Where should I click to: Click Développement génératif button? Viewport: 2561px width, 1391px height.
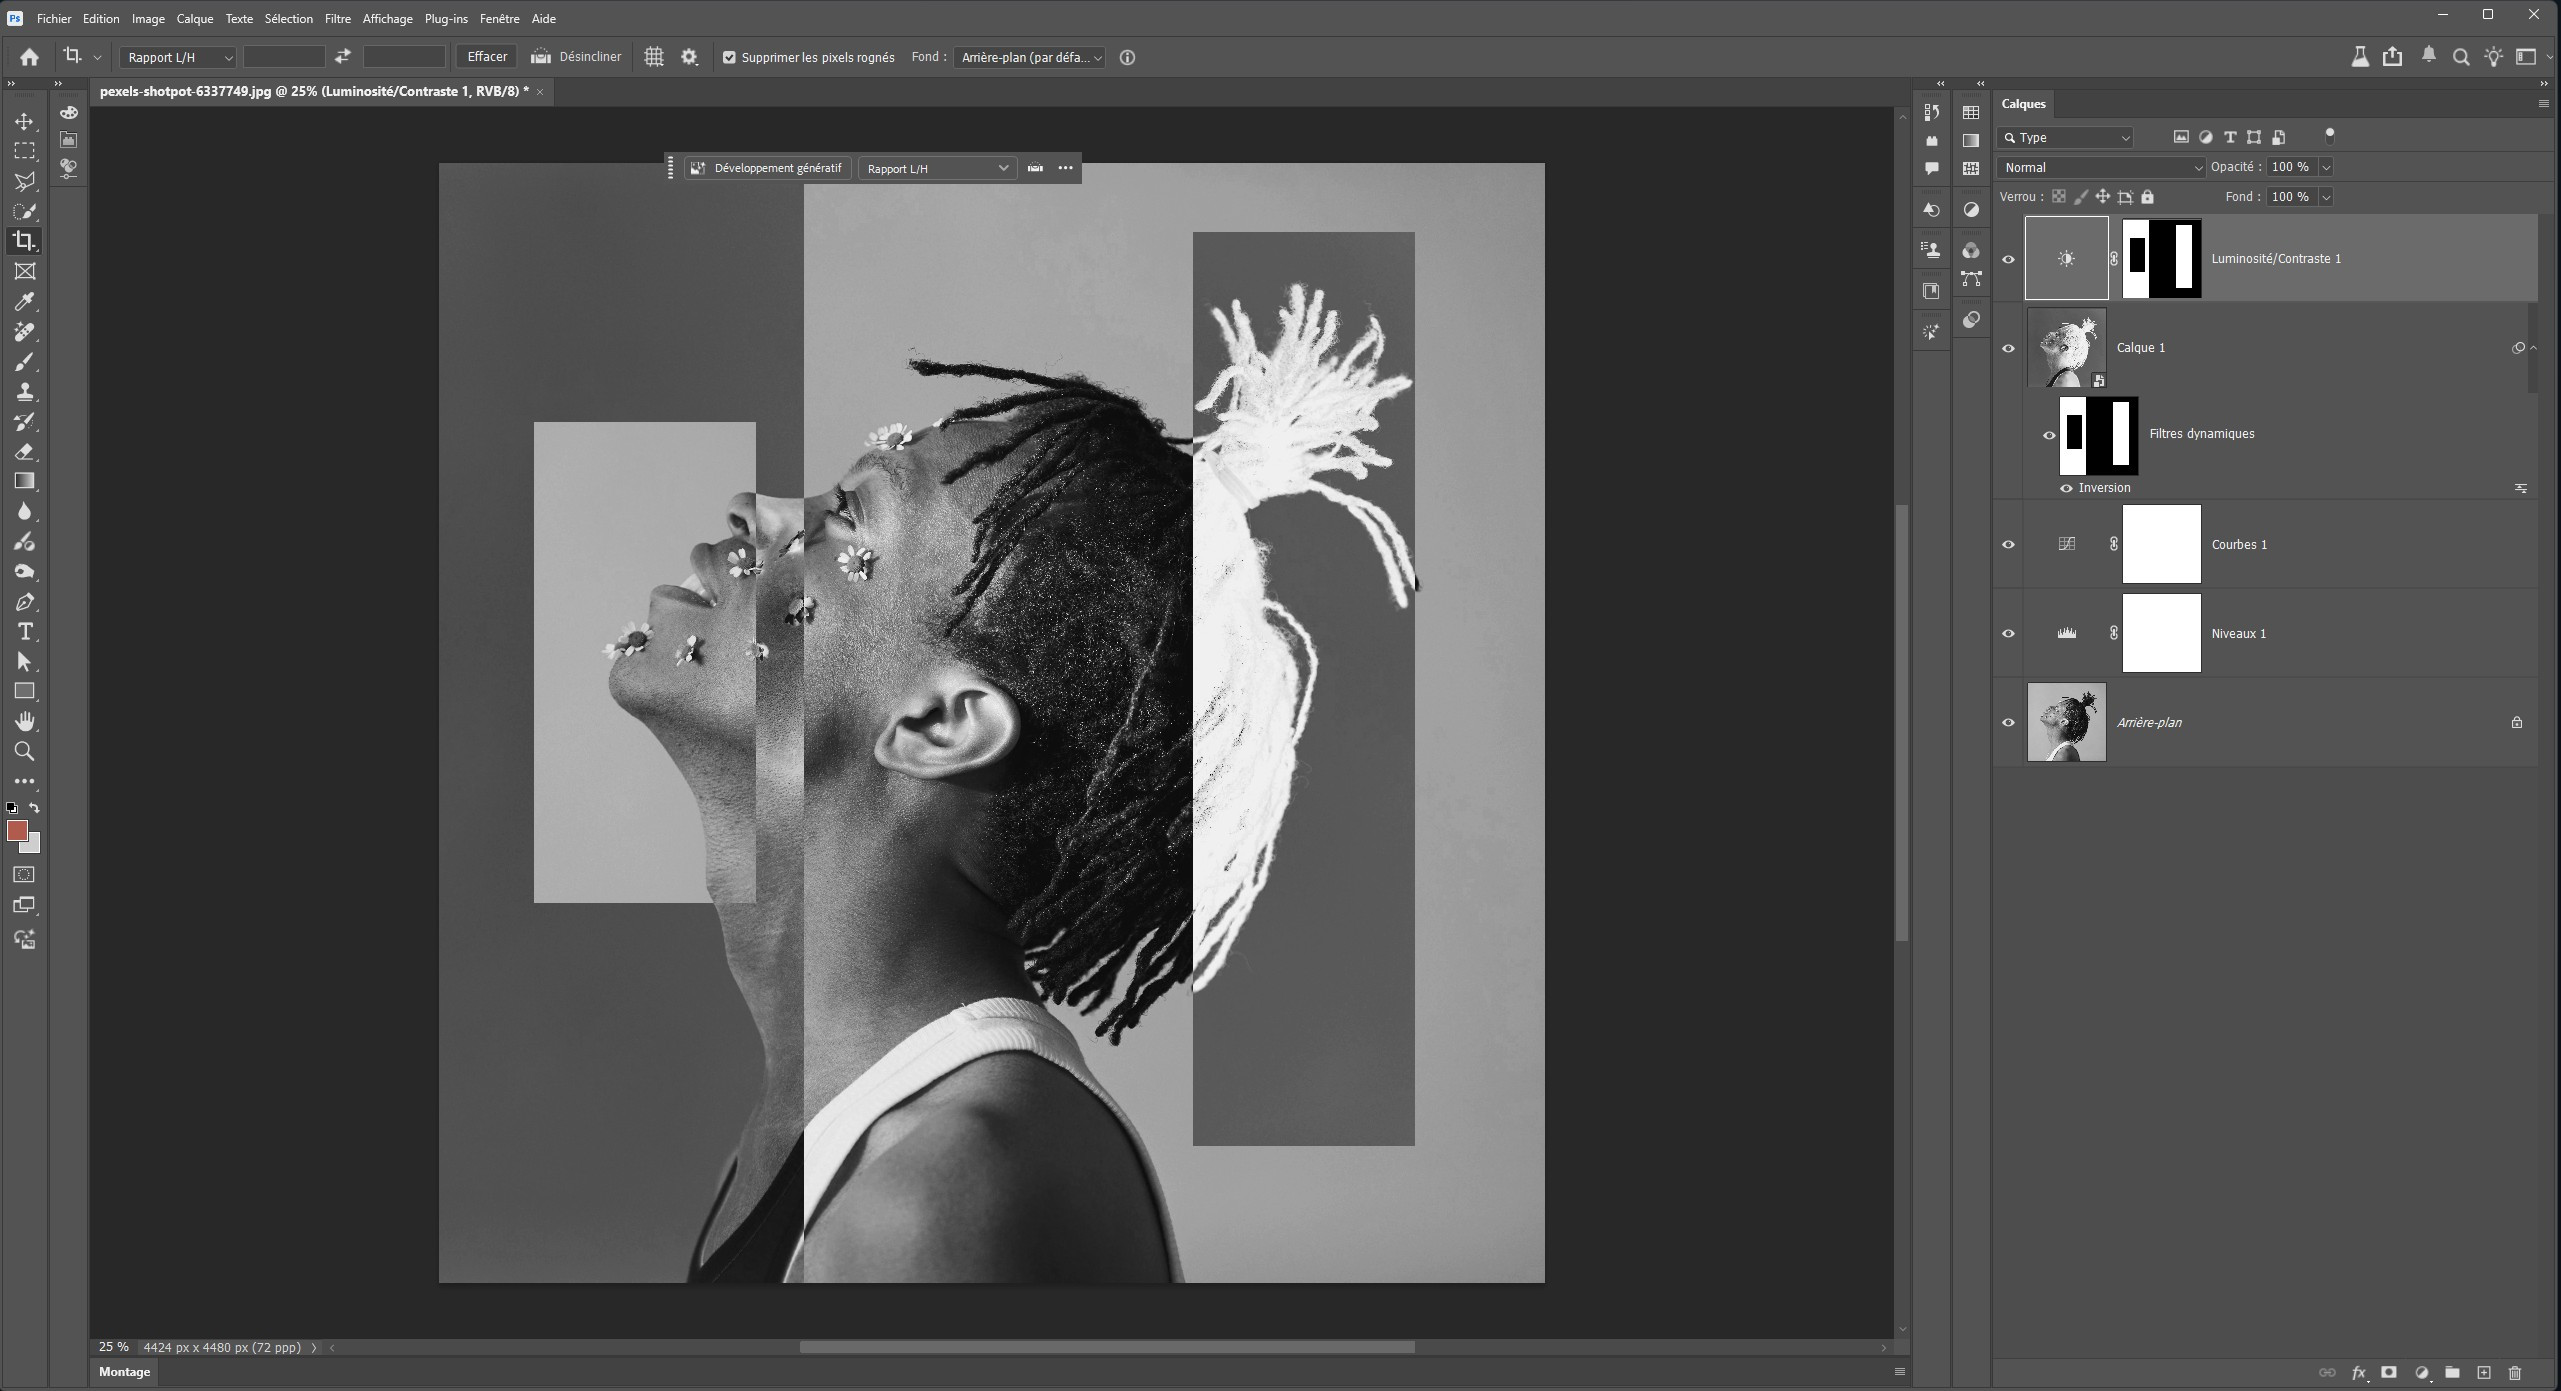767,168
